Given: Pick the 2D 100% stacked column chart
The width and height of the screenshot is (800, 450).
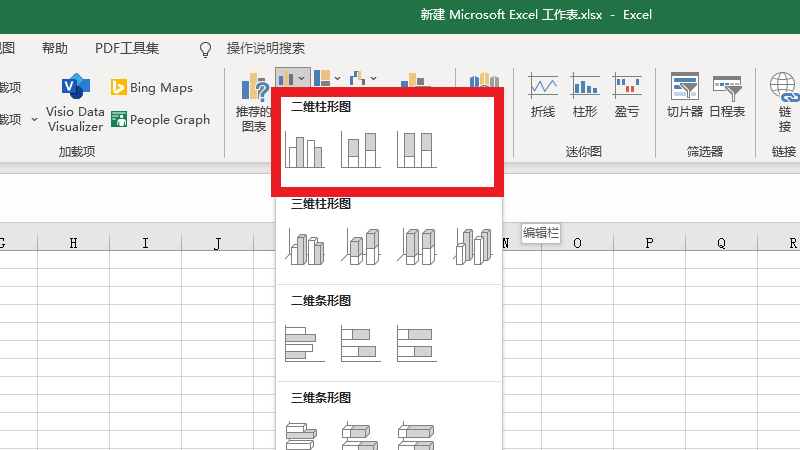Looking at the screenshot, I should tap(415, 150).
